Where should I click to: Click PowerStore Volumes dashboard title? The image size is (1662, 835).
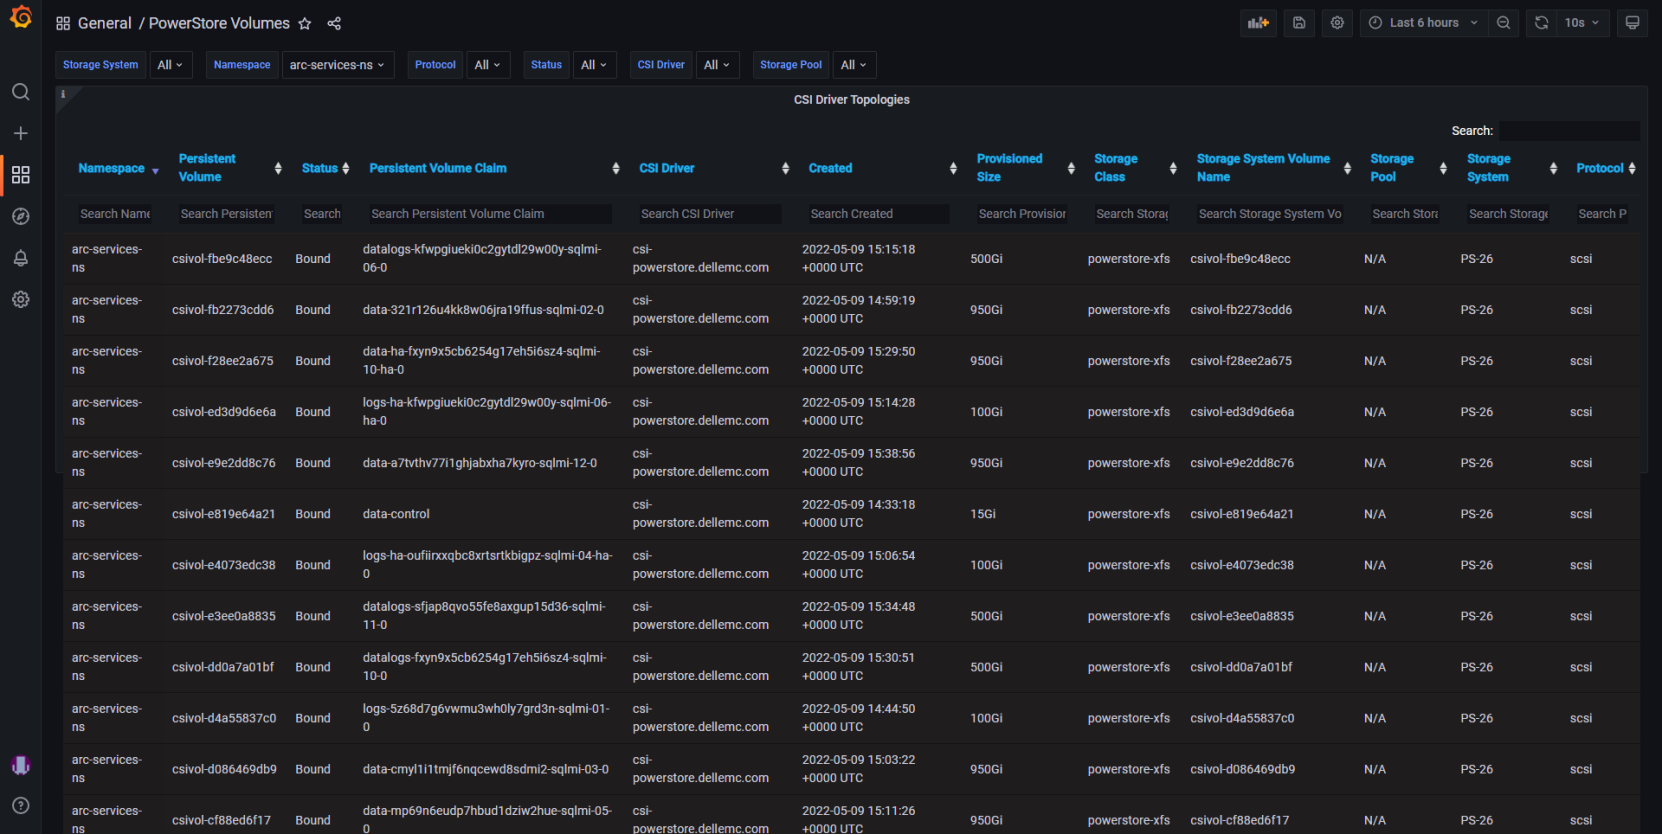click(219, 23)
